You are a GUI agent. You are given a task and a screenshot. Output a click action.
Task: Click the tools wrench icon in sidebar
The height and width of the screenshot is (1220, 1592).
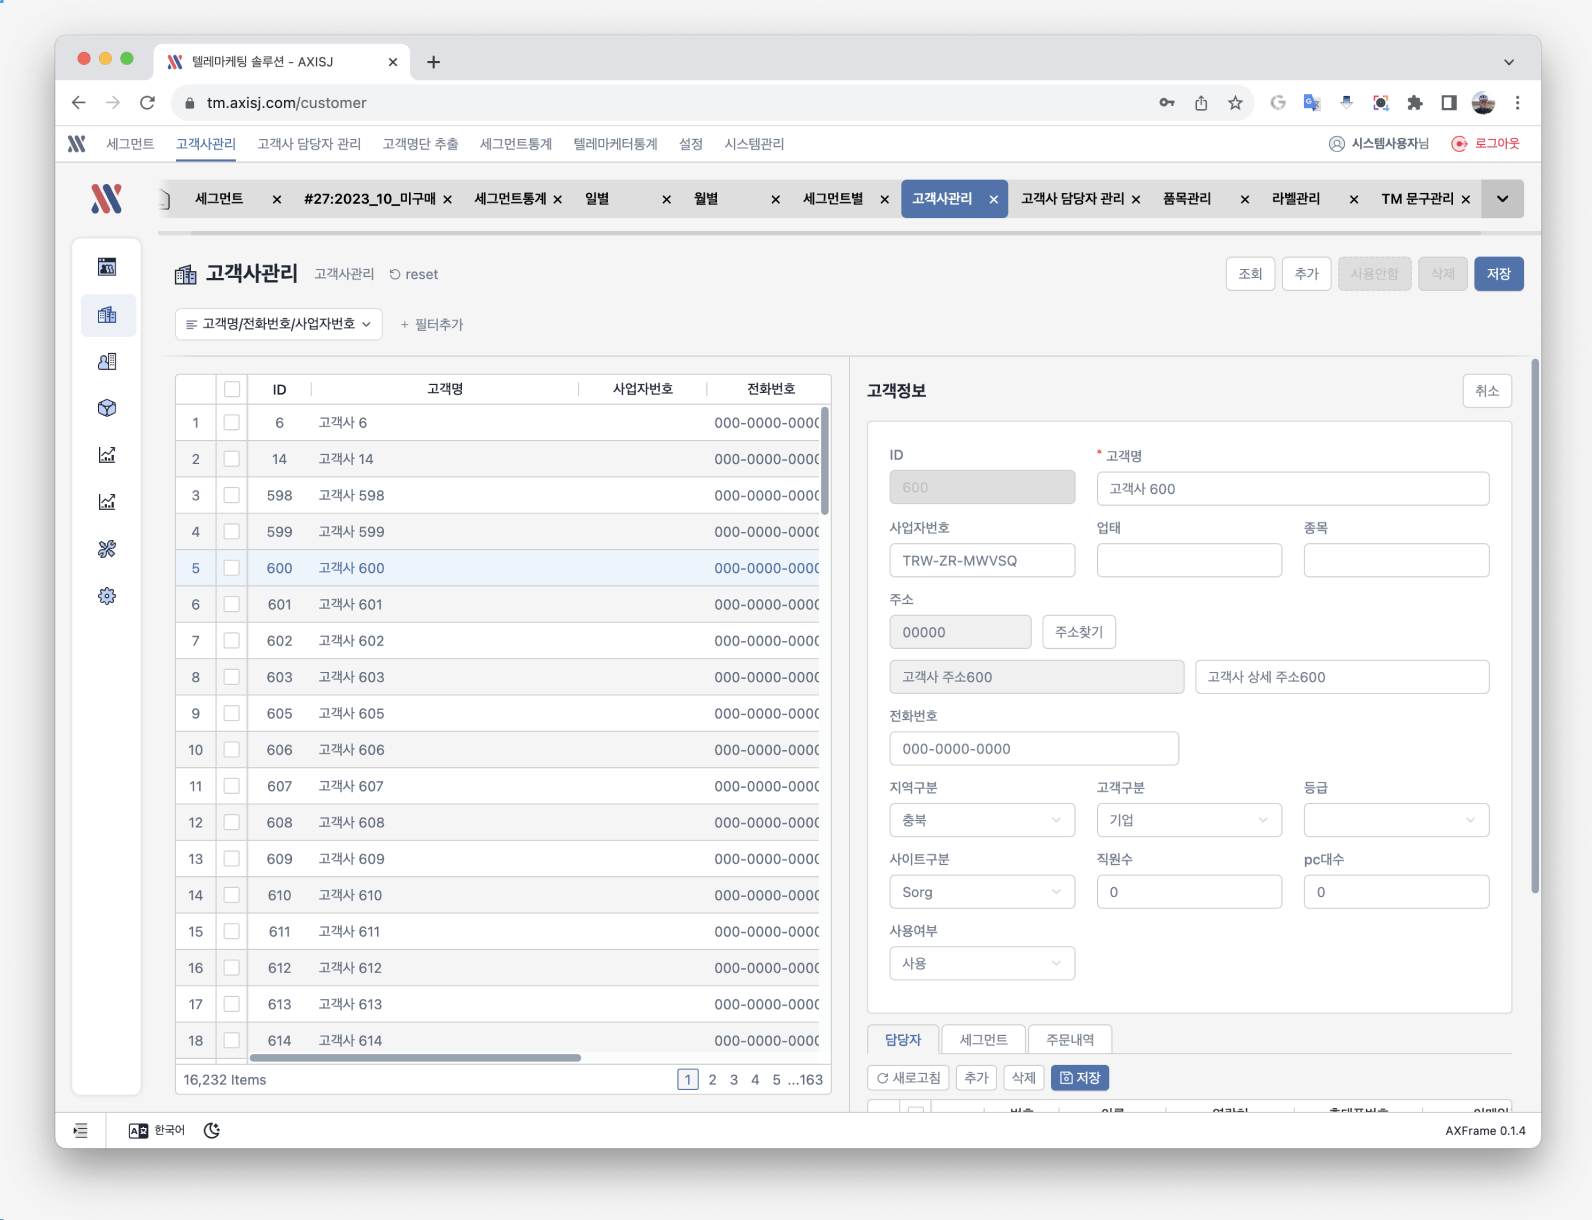pyautogui.click(x=107, y=549)
